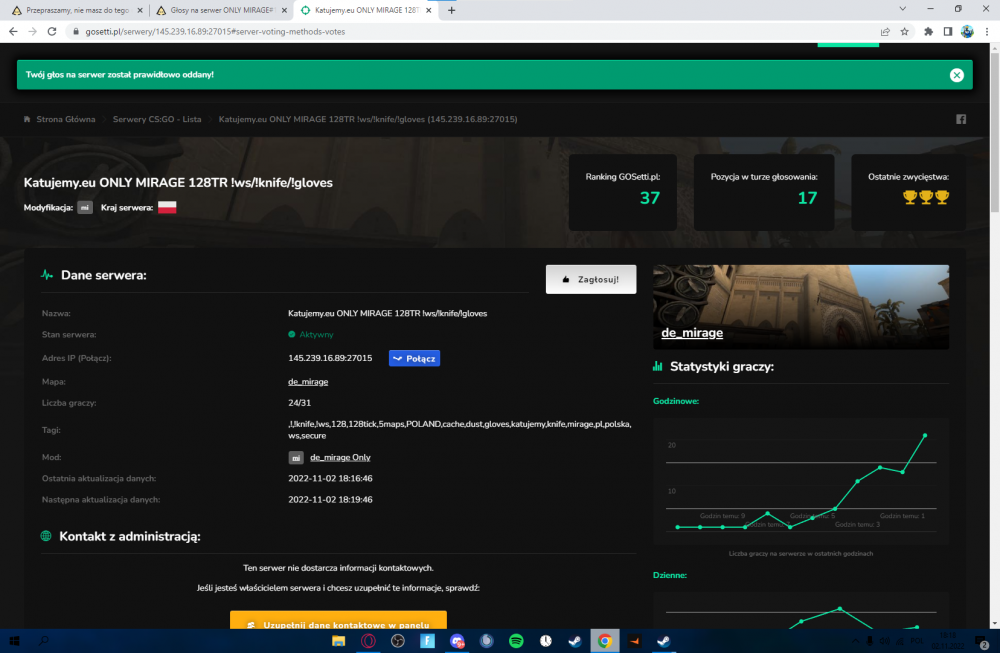Click the address bar URL field
Image resolution: width=1000 pixels, height=653 pixels.
coord(472,31)
